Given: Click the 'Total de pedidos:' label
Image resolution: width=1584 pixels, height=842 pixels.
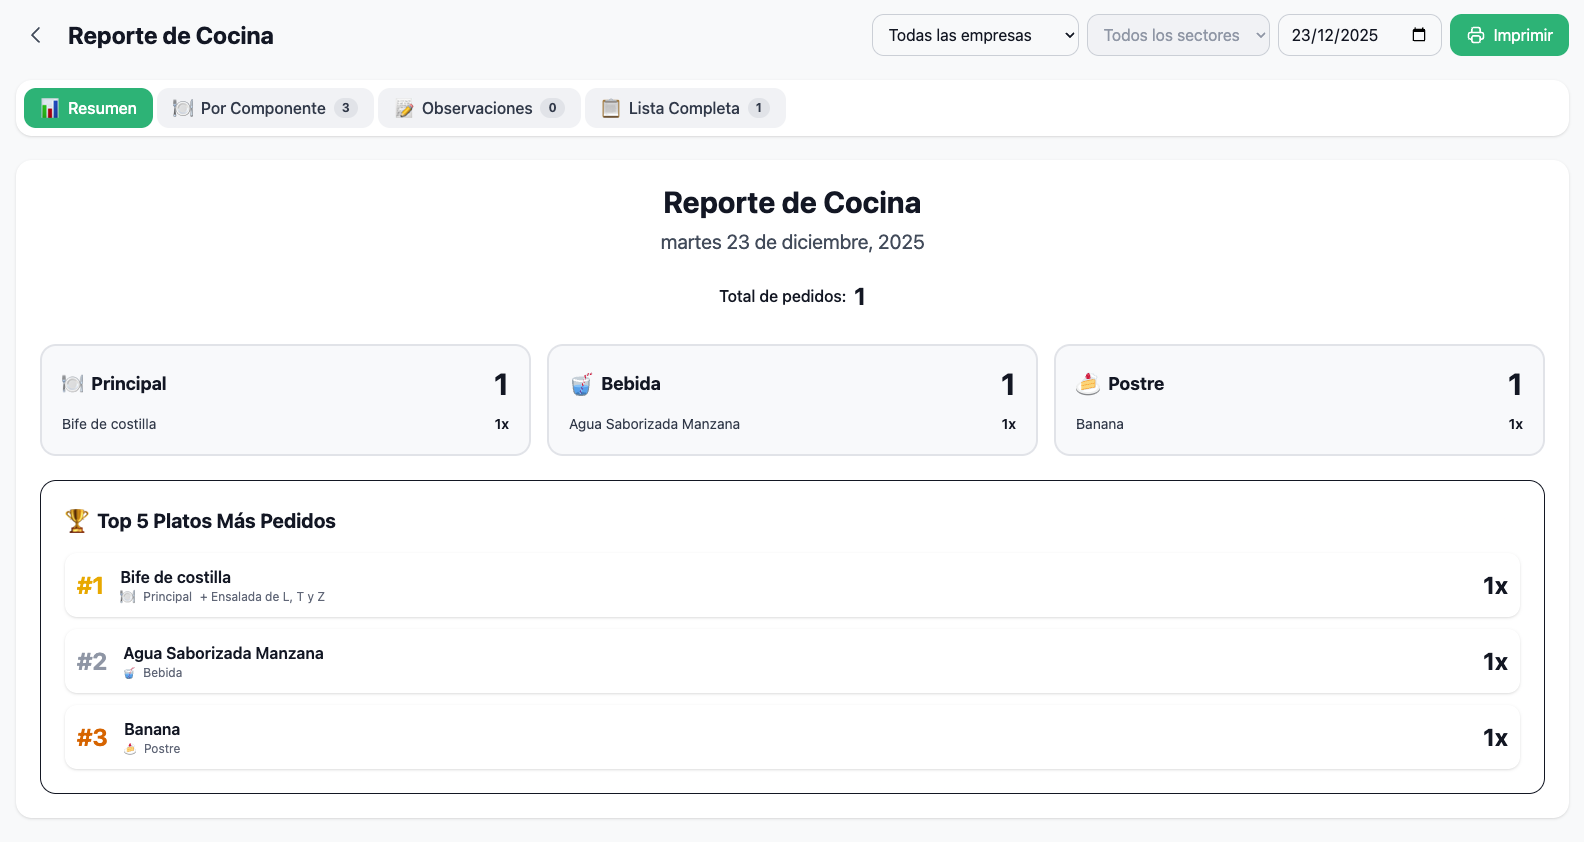Looking at the screenshot, I should point(782,296).
